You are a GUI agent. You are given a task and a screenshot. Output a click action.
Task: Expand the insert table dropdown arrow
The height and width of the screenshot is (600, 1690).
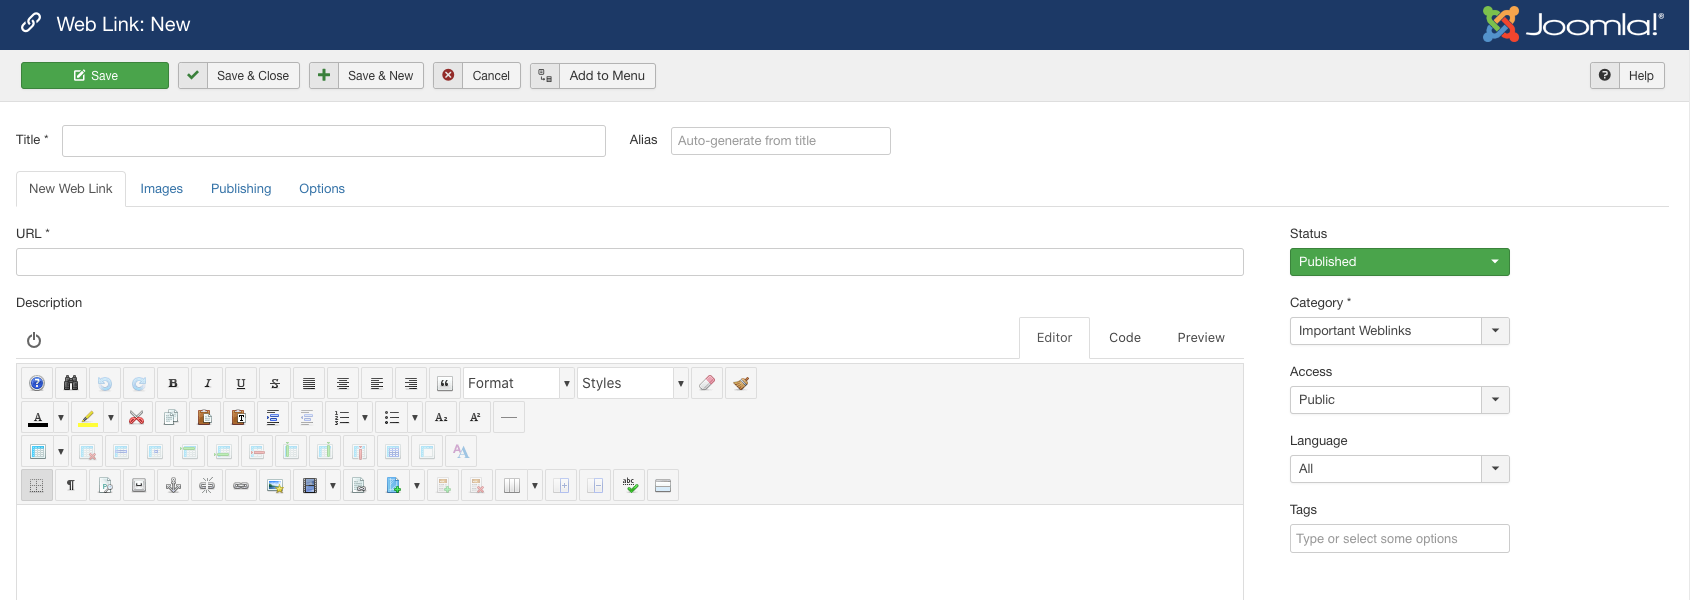pyautogui.click(x=61, y=451)
